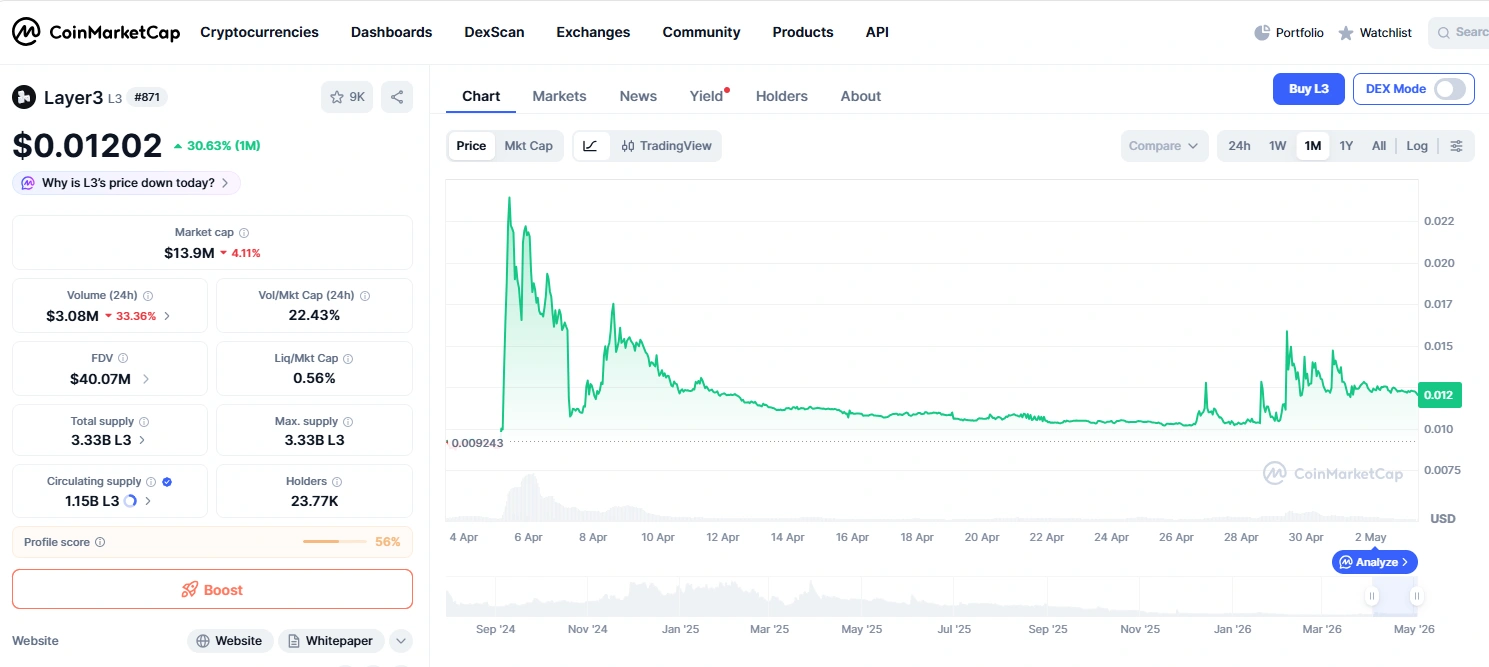Open the Watchlist star link

[1375, 33]
